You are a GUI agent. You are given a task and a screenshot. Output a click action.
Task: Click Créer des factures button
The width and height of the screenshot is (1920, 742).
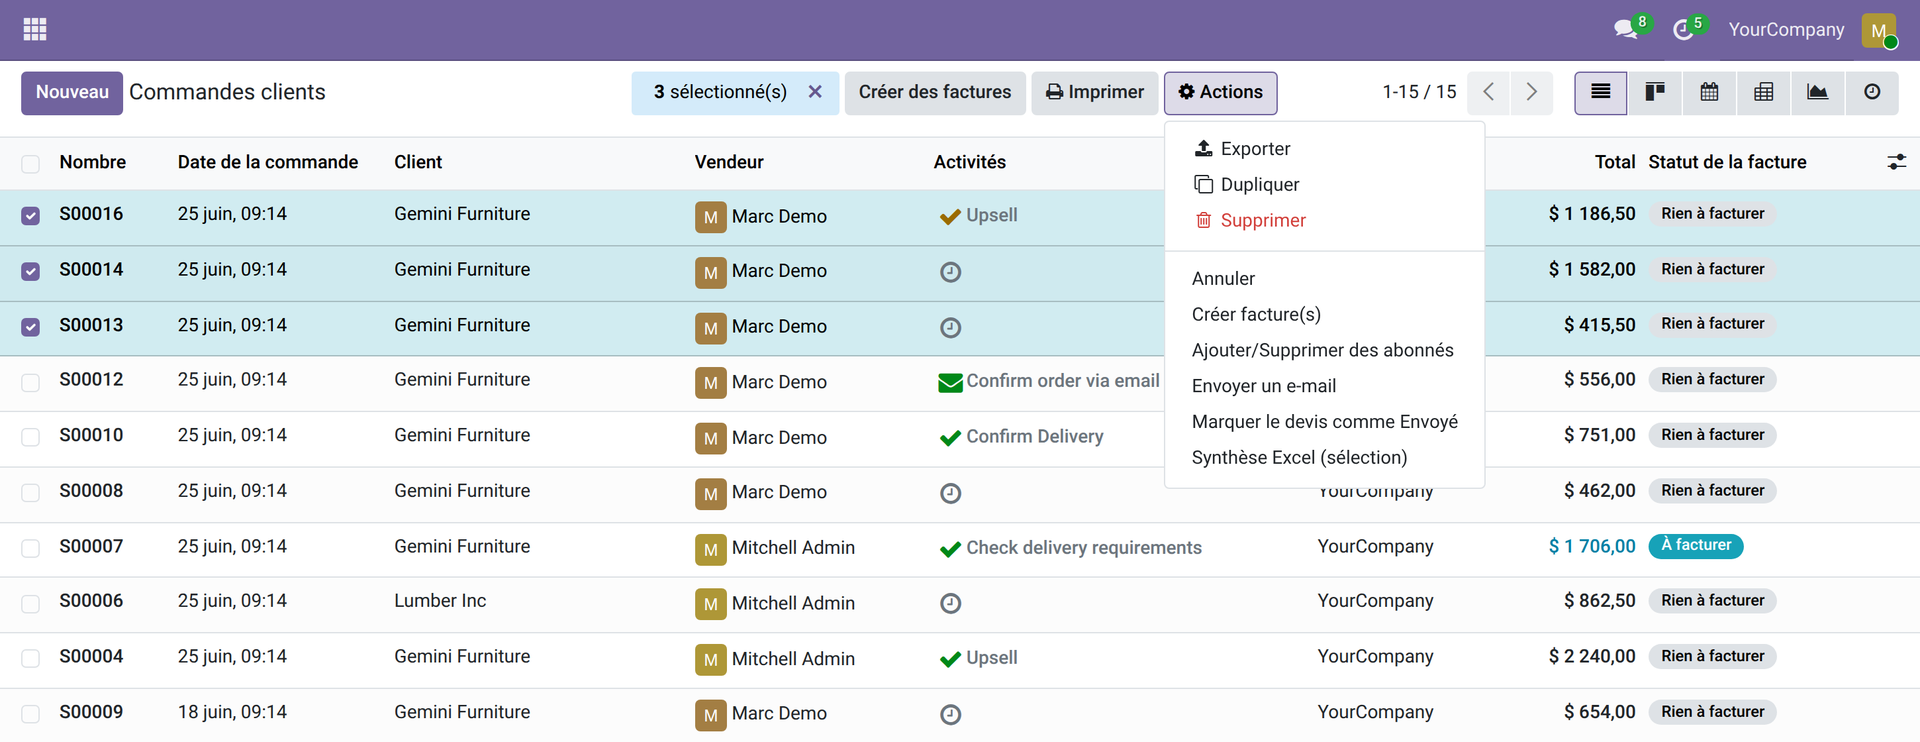click(x=935, y=93)
